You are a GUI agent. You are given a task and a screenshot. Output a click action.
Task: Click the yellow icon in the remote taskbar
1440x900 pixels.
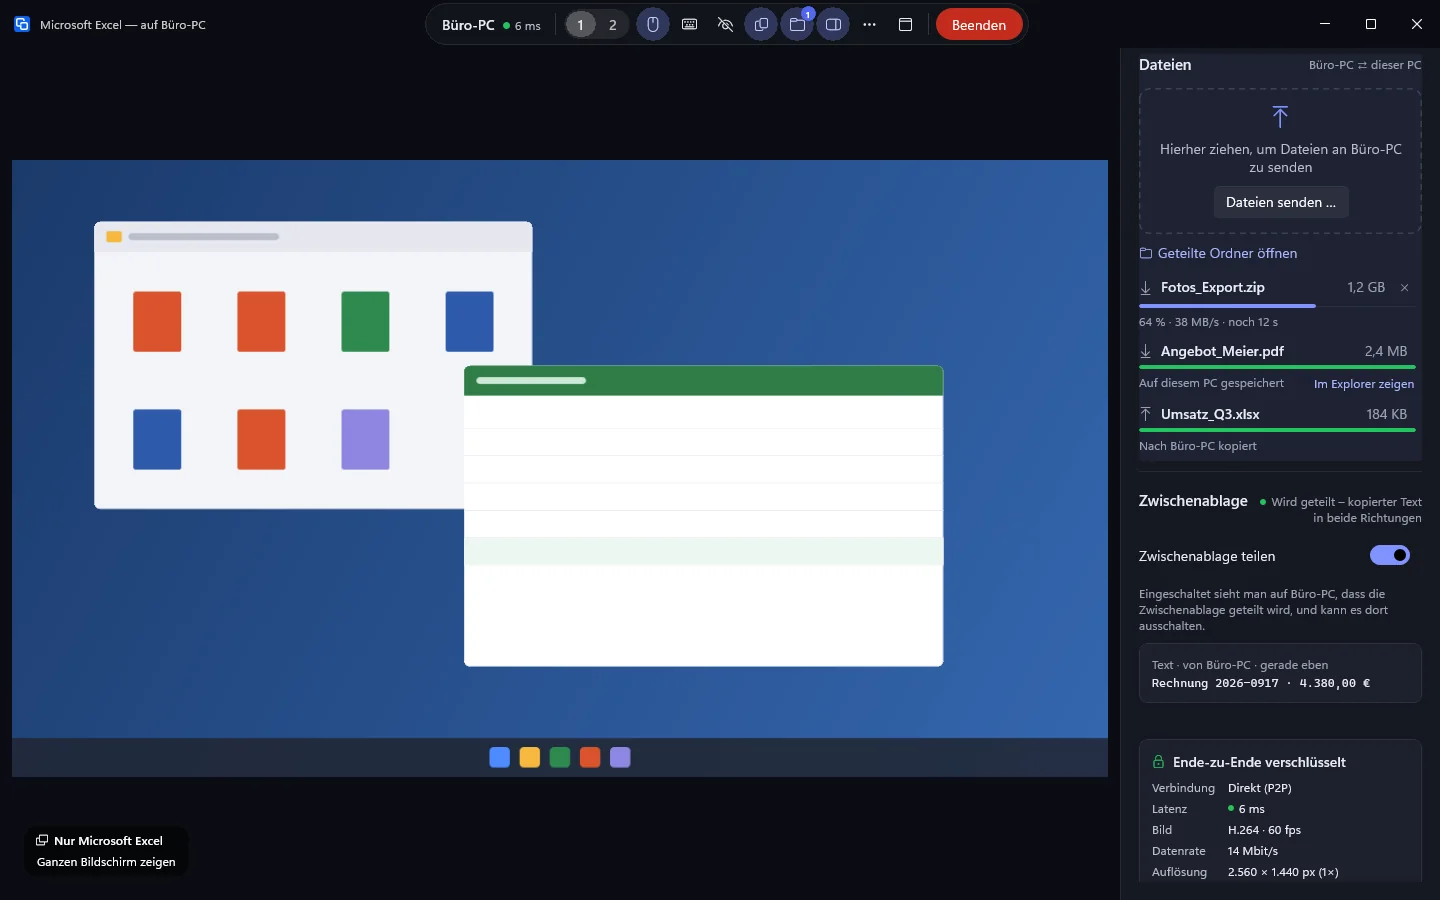(530, 757)
